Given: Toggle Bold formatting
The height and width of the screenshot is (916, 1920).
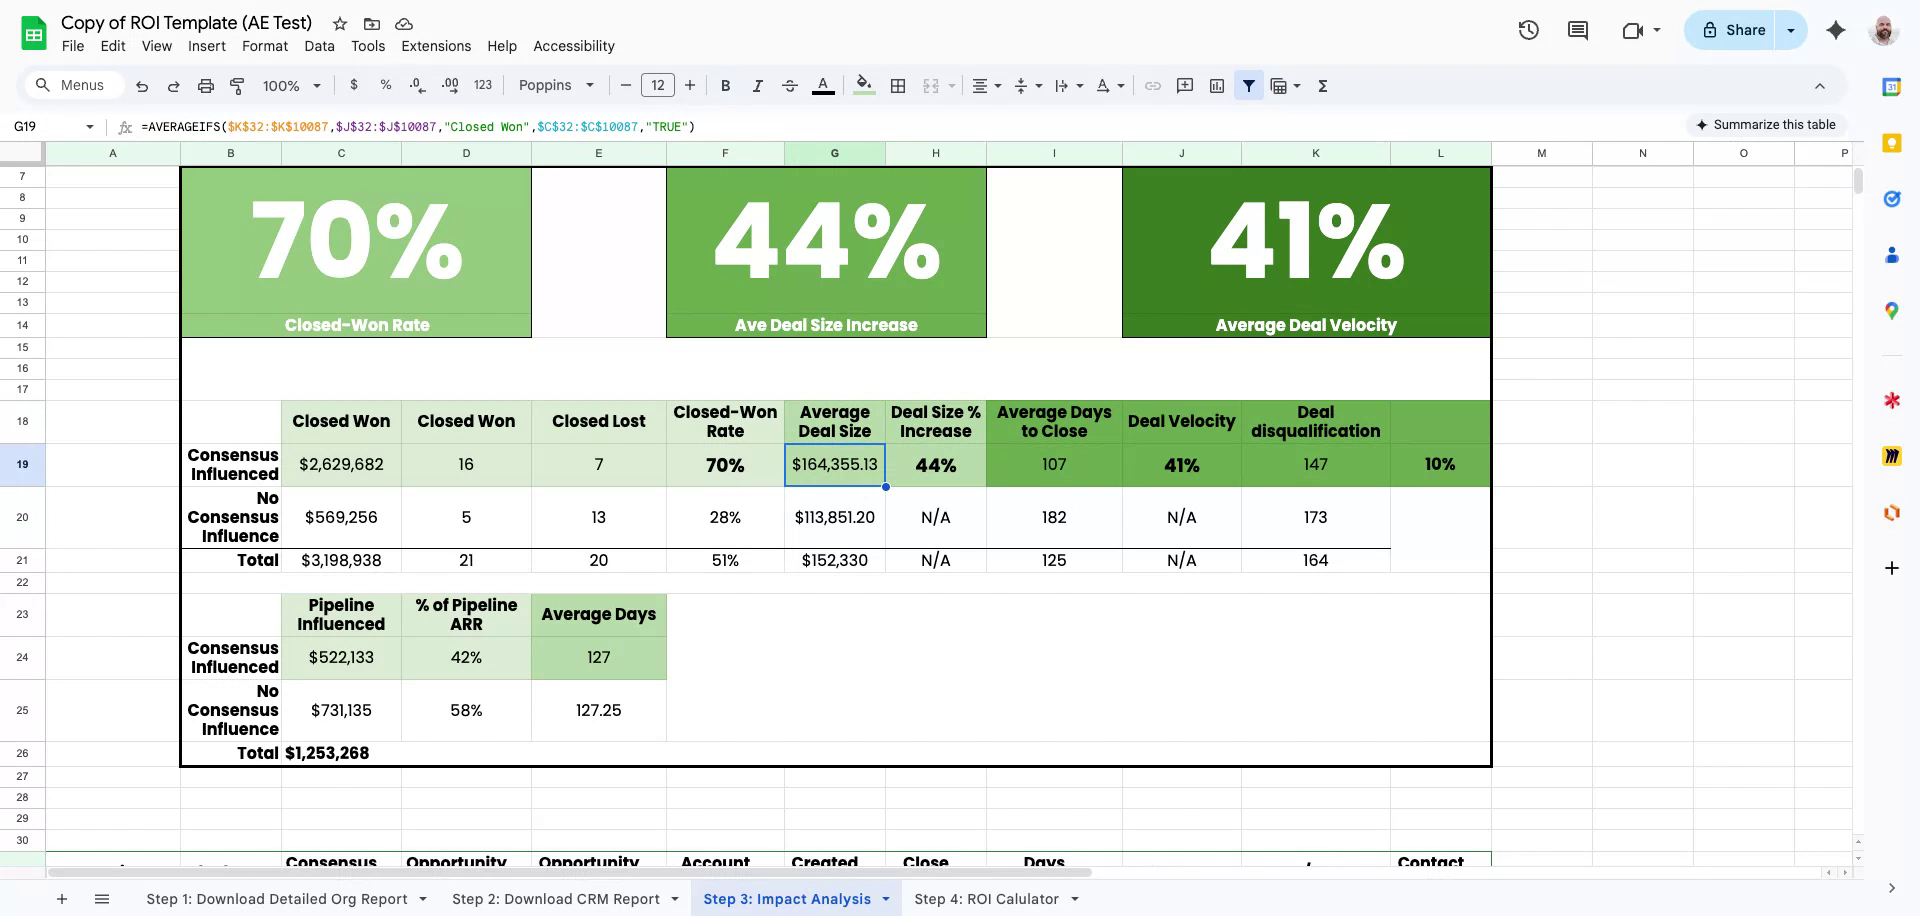Looking at the screenshot, I should [726, 86].
